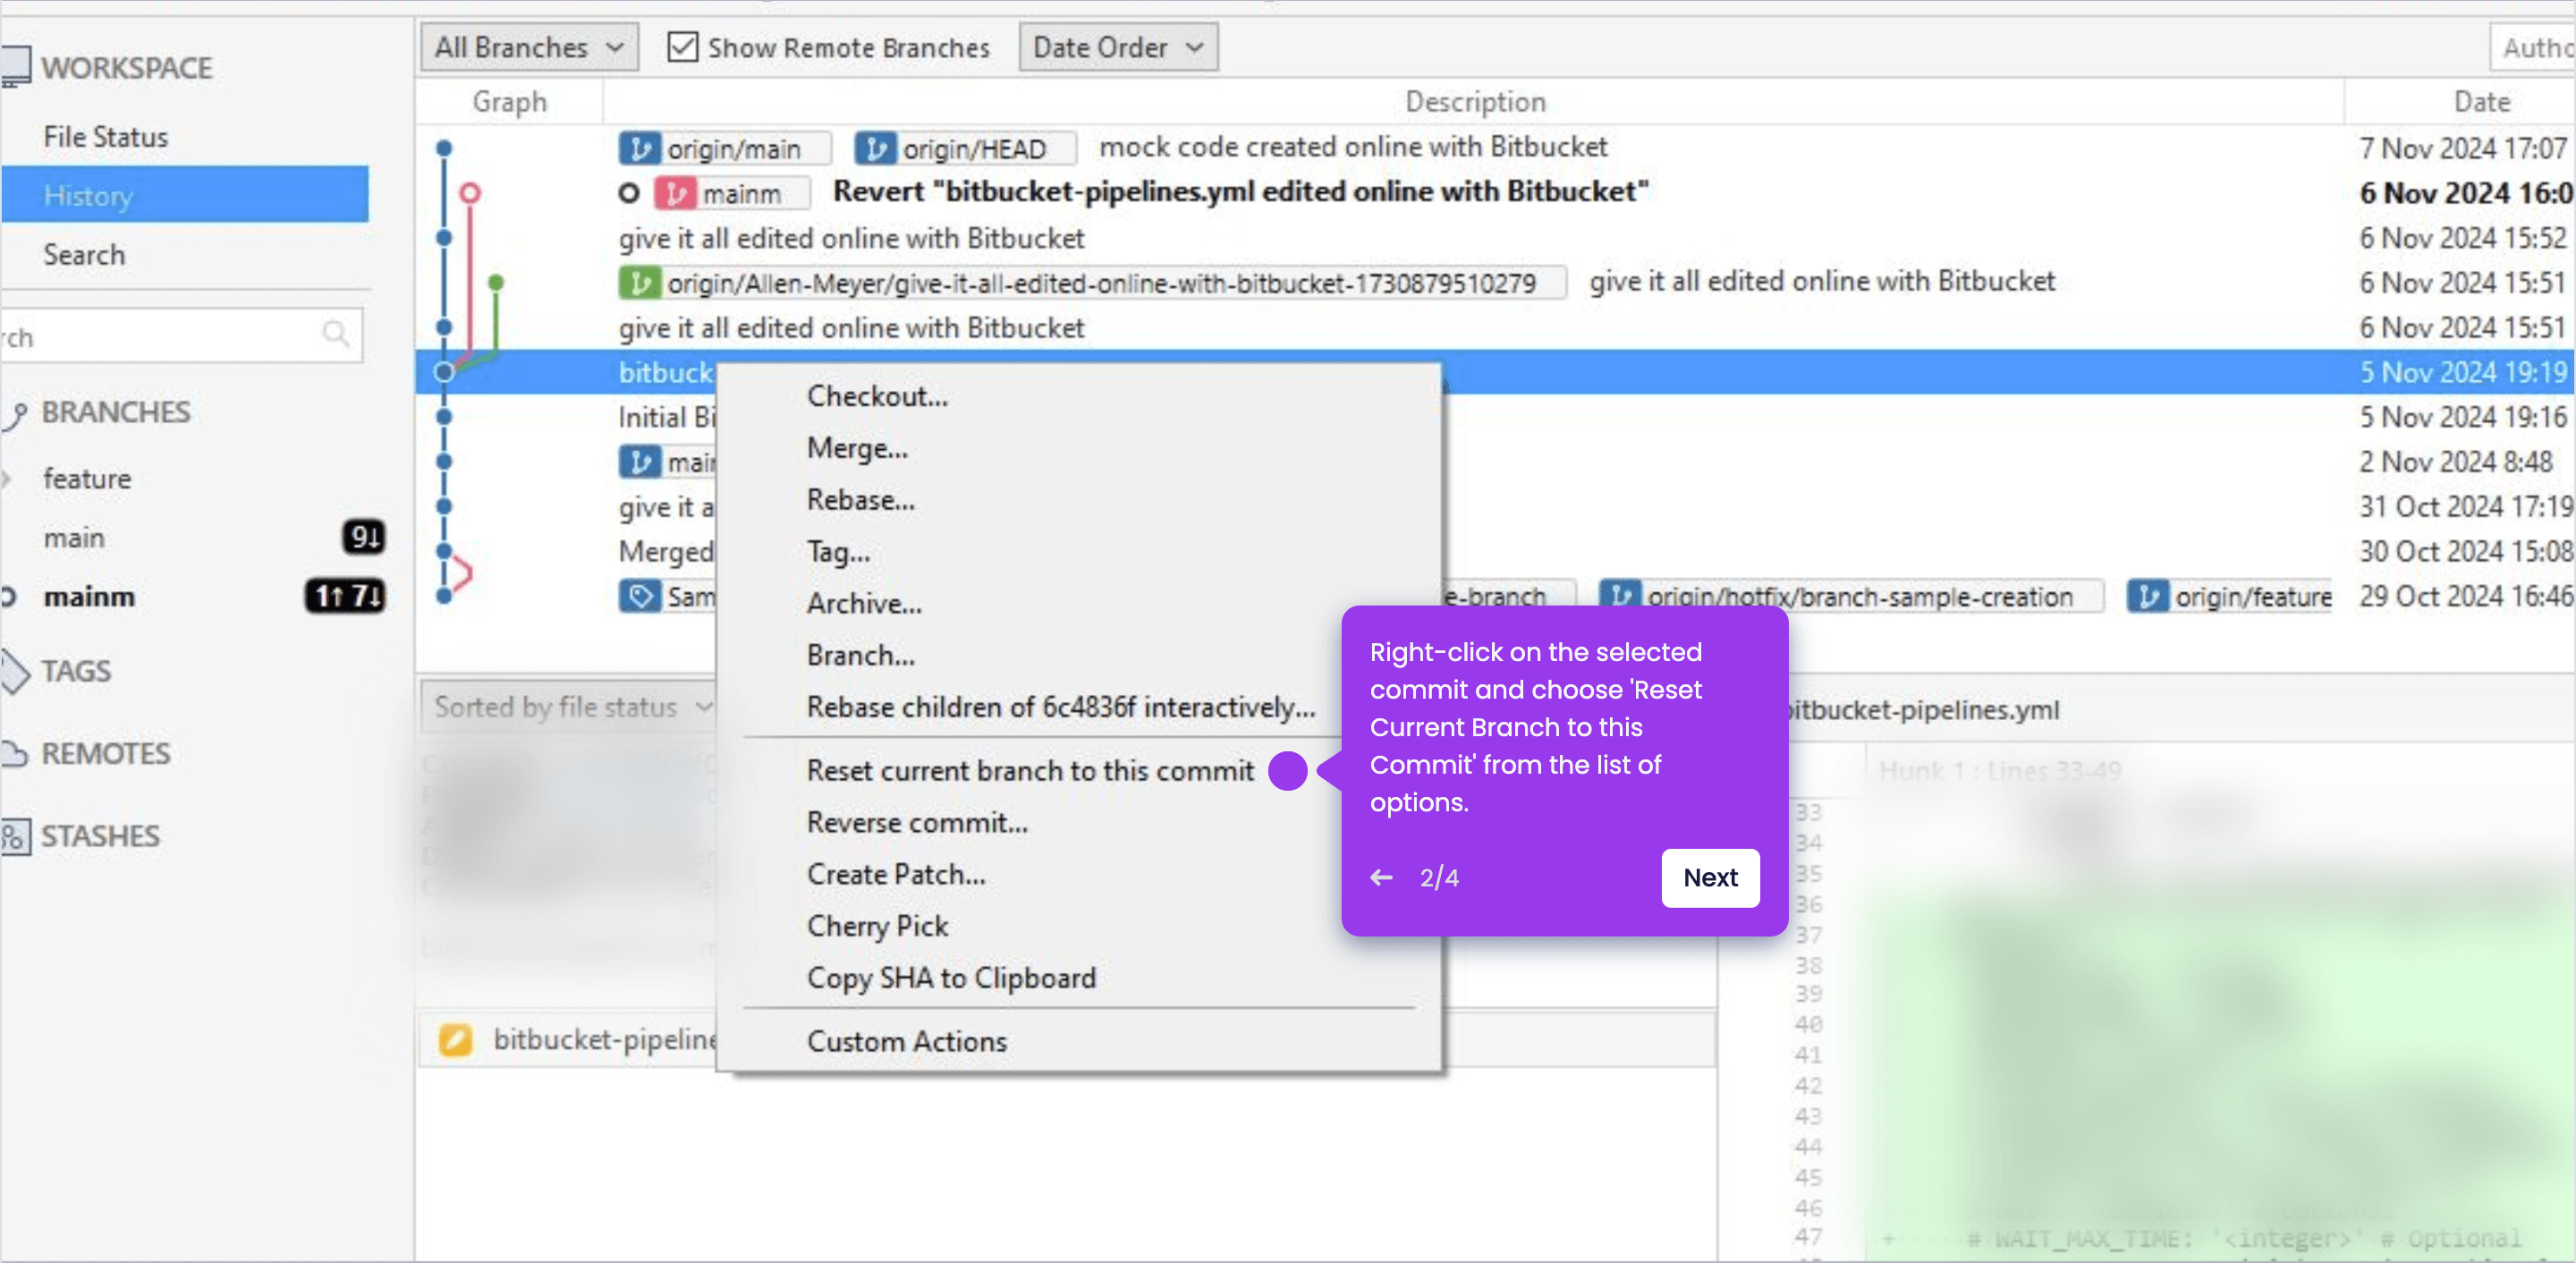Click the blue tag label starting Sam
Screen dimensions: 2576x1263
point(667,597)
